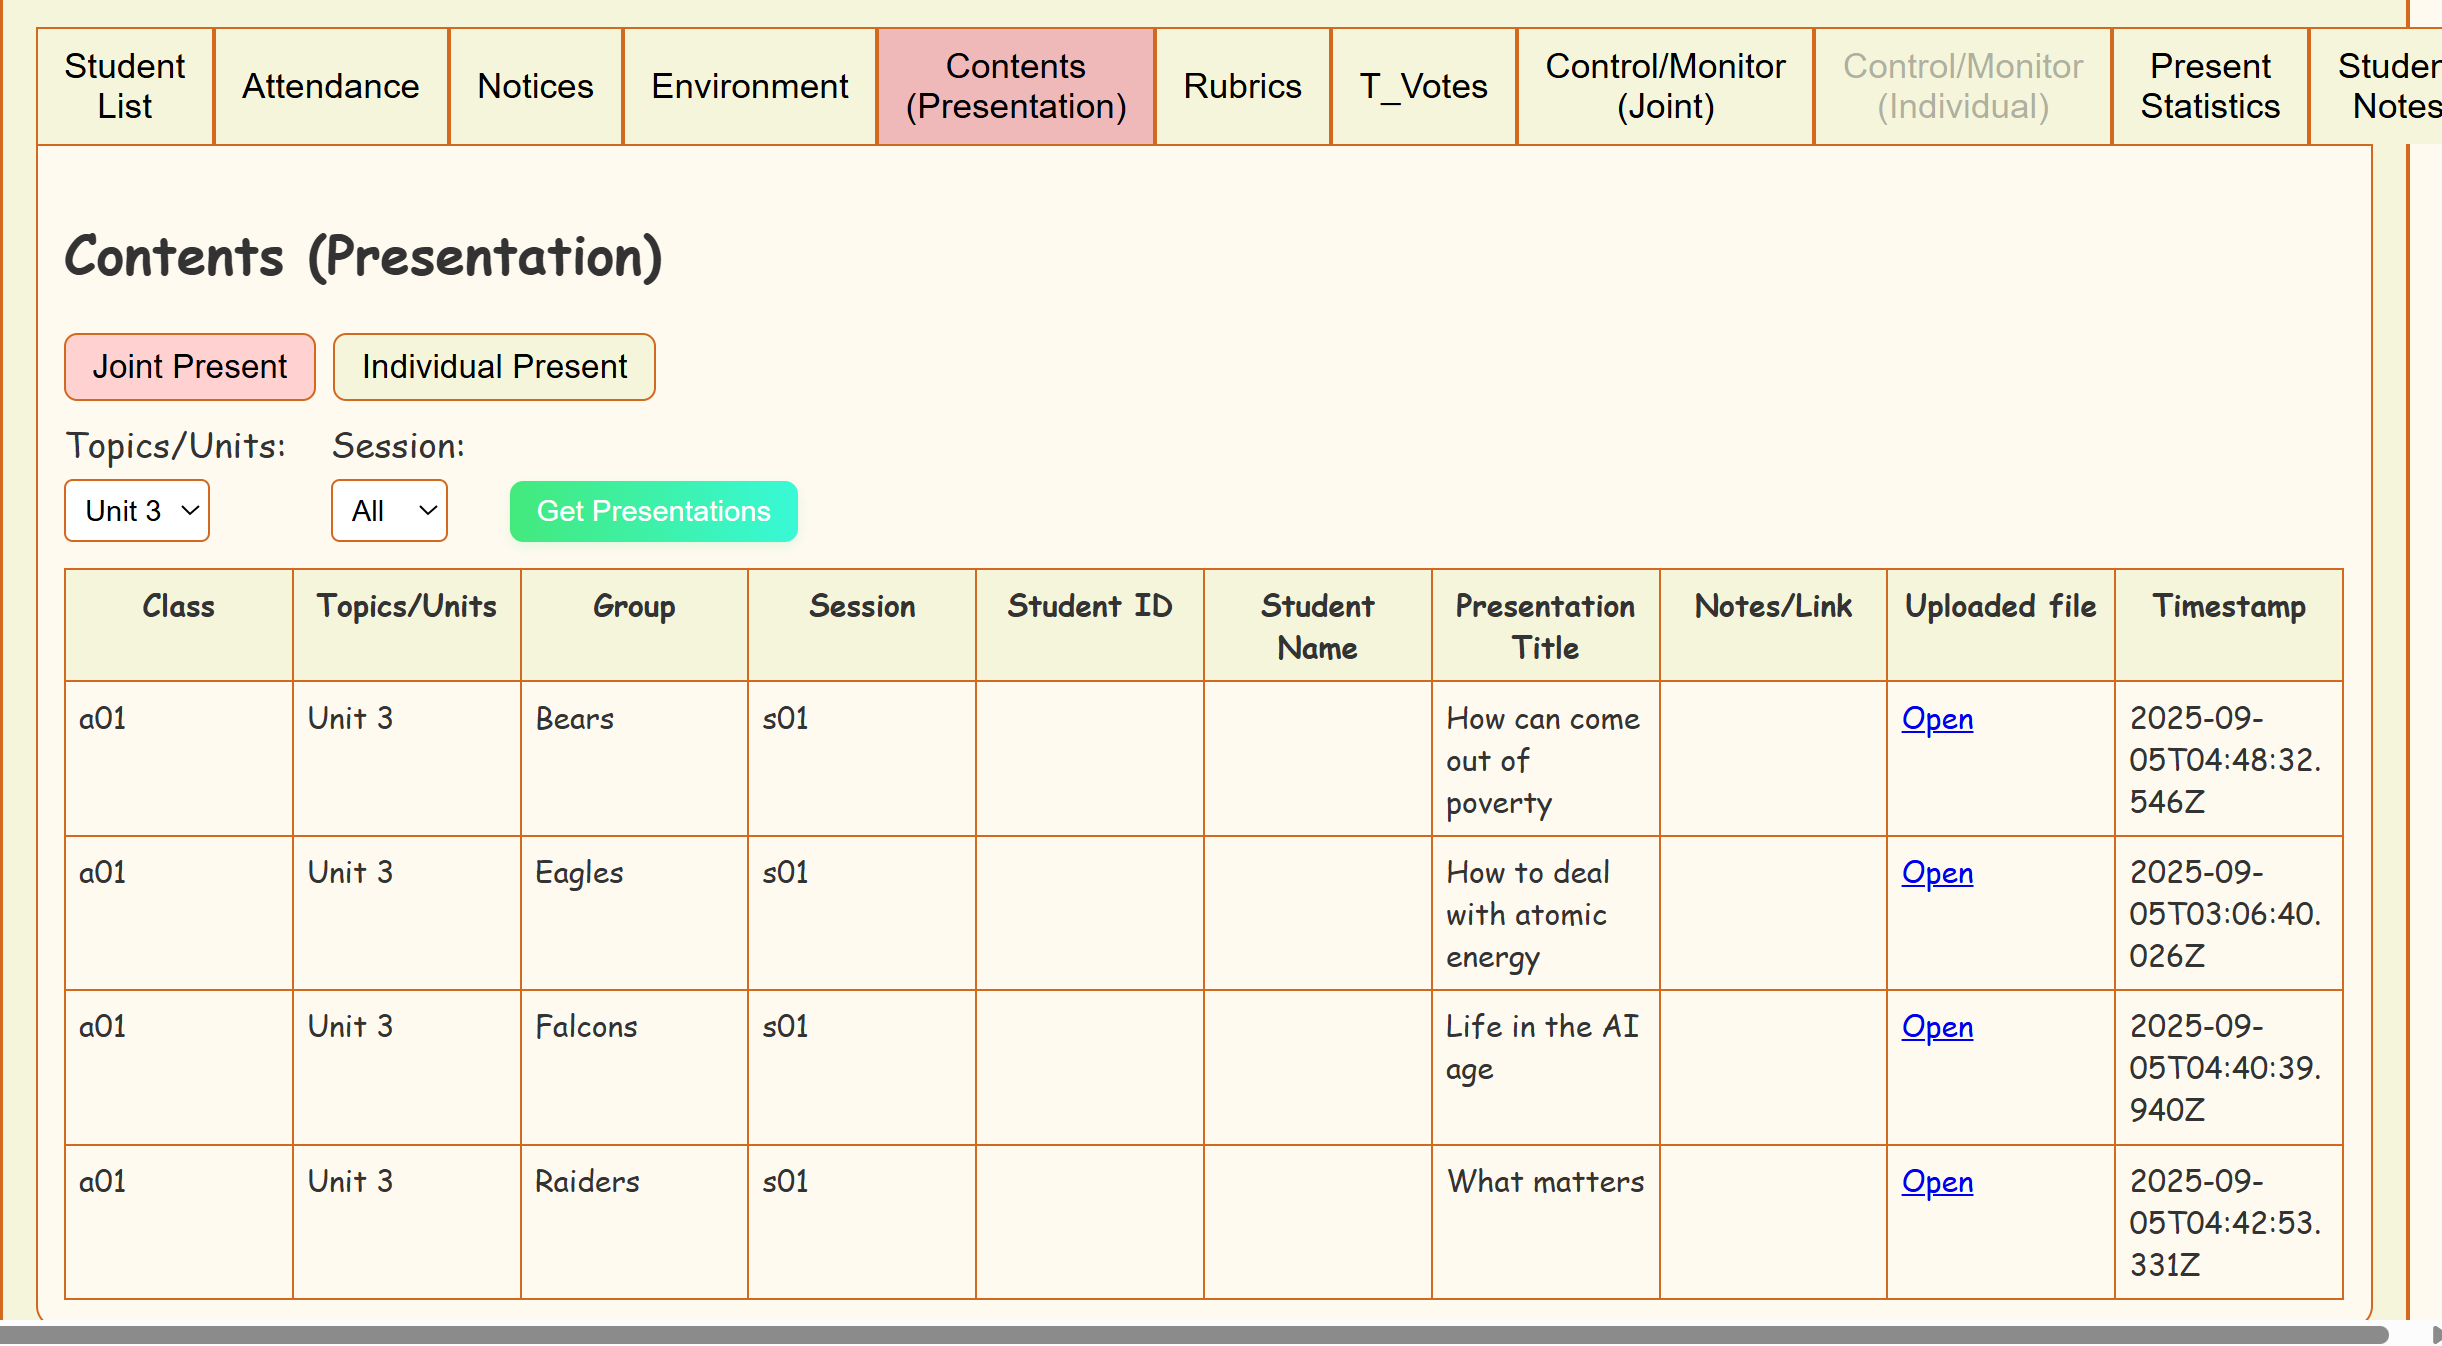Select the Joint Present toggle button
This screenshot has width=2442, height=1346.
[190, 367]
